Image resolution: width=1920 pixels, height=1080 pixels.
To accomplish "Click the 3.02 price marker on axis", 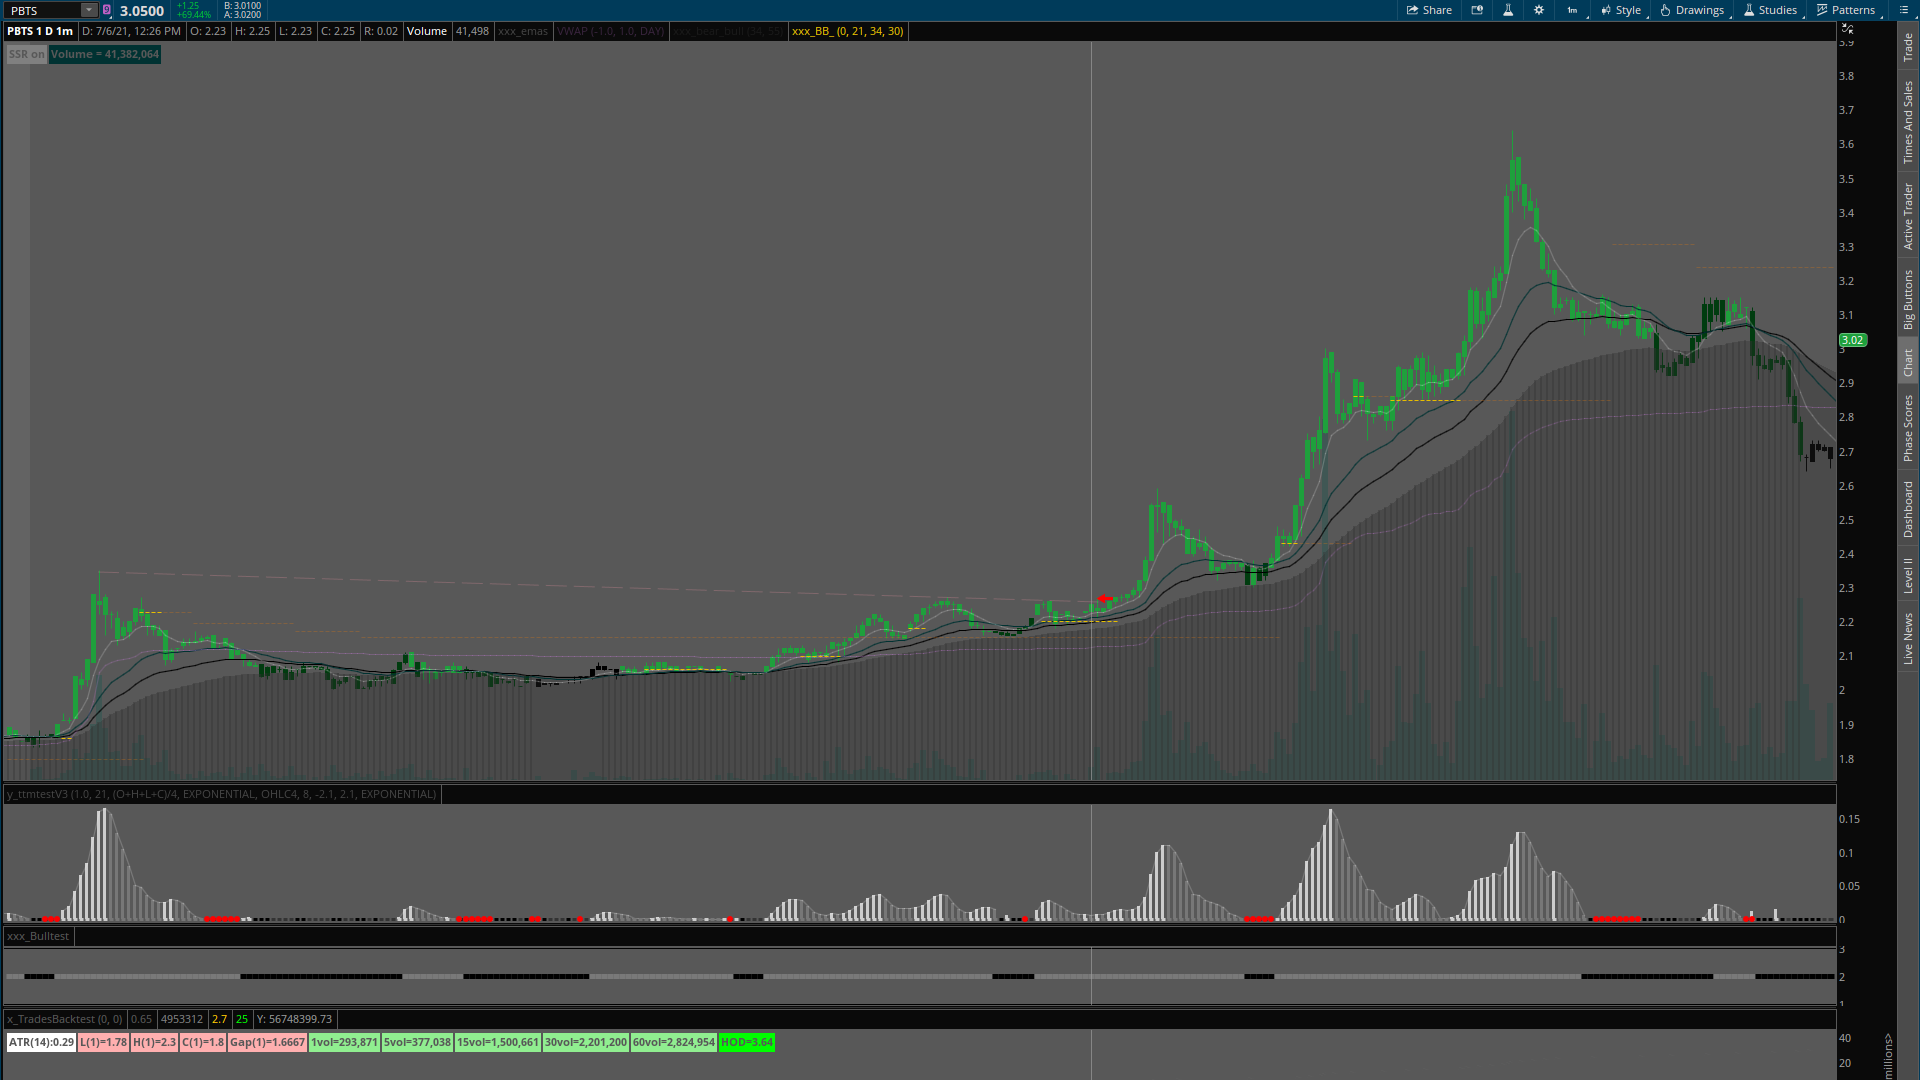I will click(x=1852, y=340).
